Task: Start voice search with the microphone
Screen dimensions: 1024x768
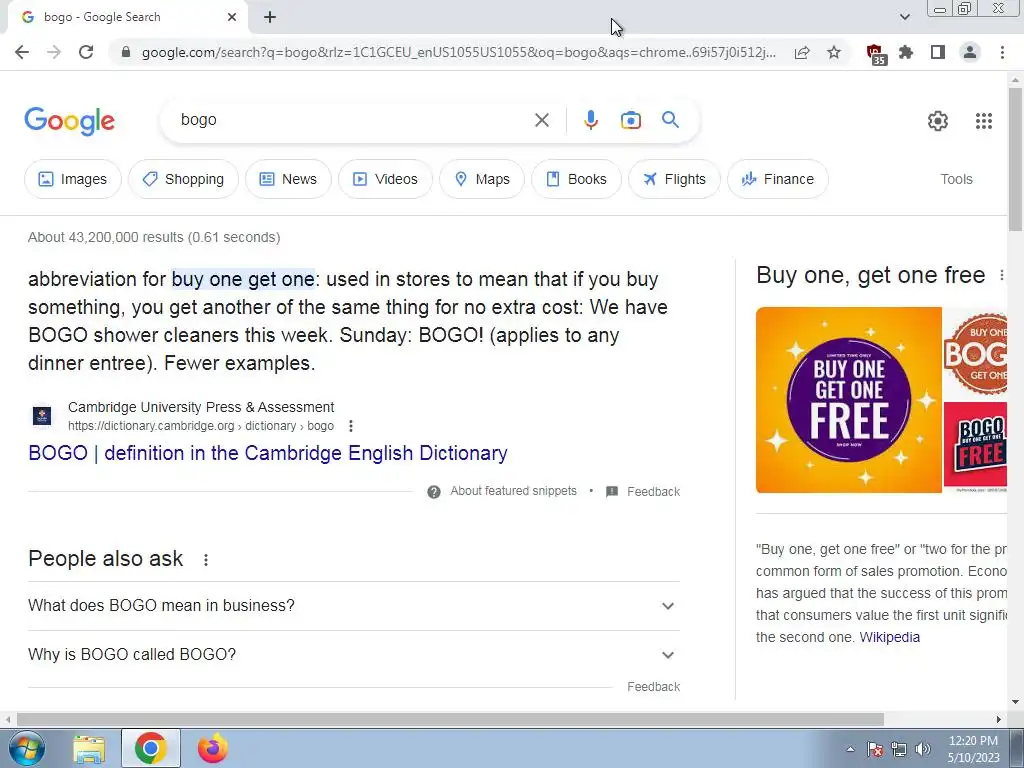Action: click(590, 120)
